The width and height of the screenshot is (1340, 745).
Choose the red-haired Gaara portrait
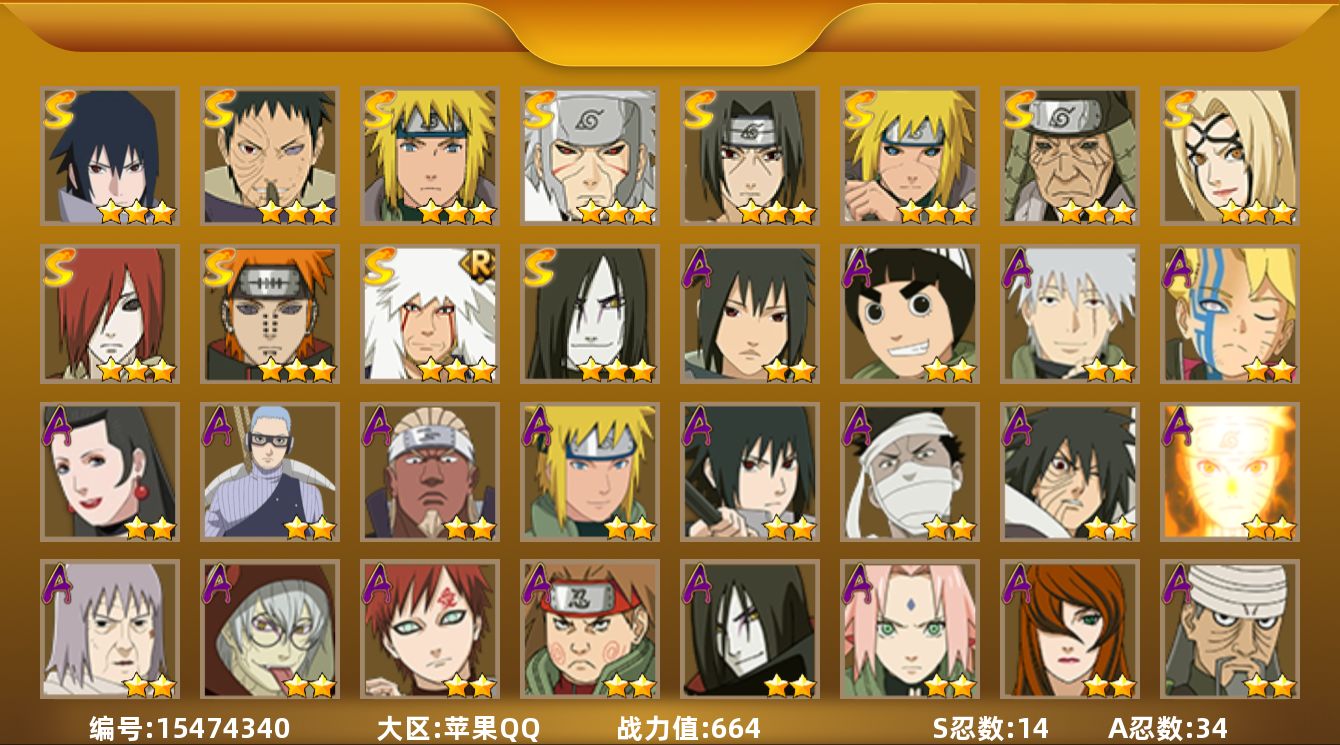[429, 629]
